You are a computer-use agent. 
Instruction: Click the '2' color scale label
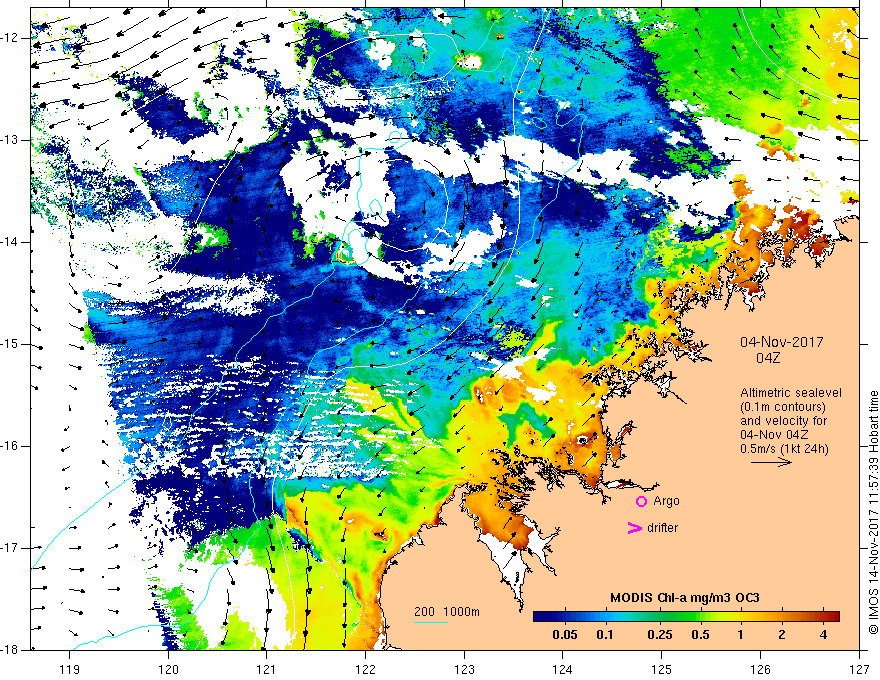click(782, 635)
